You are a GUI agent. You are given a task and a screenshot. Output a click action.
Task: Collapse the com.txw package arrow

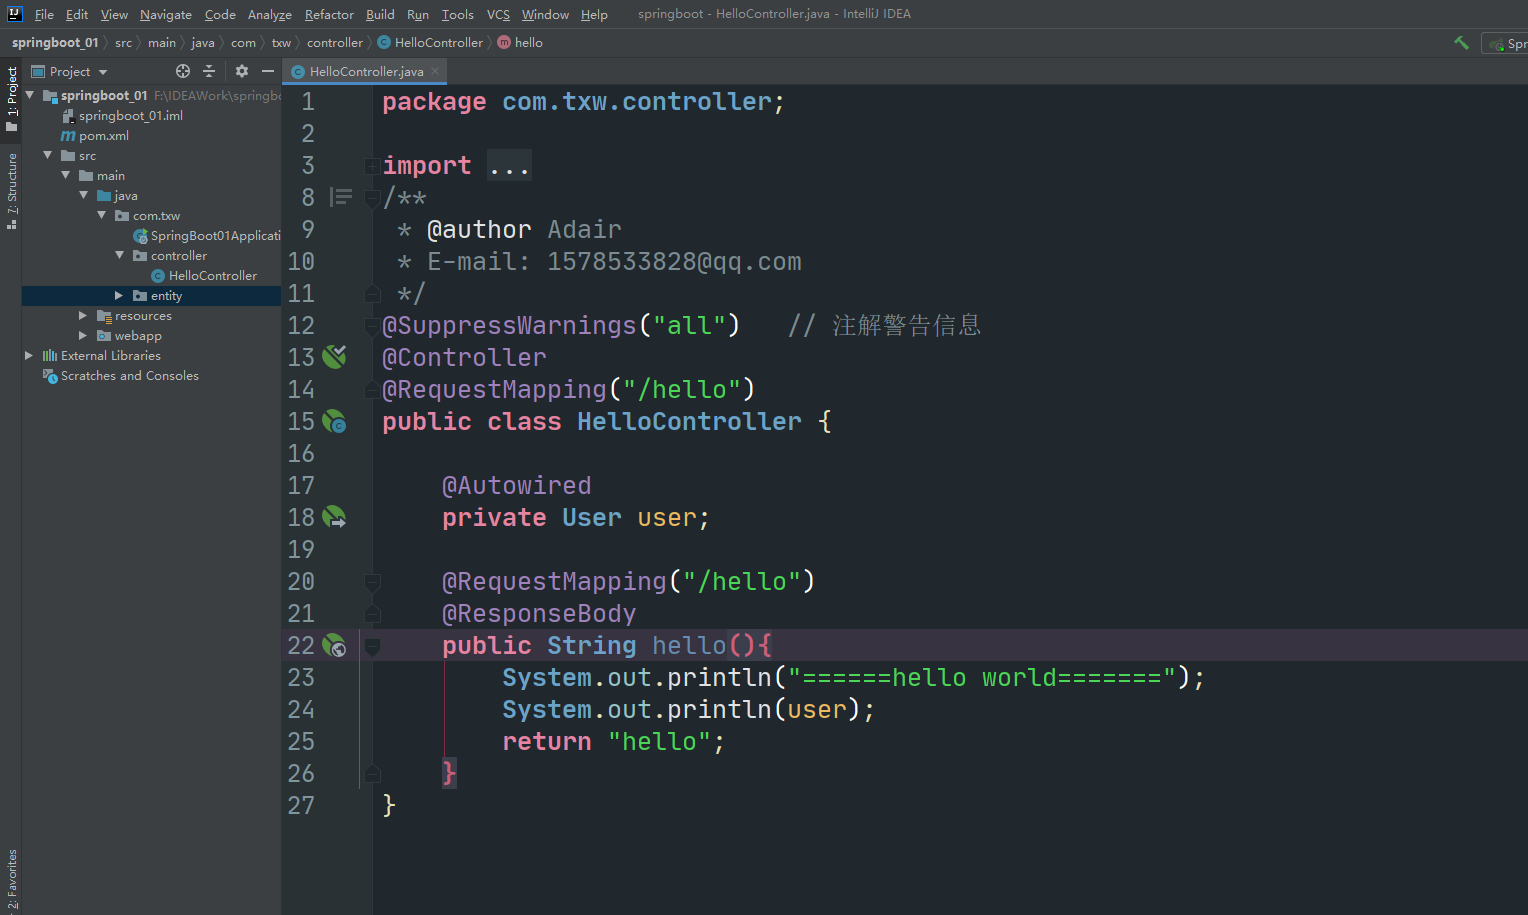pos(102,215)
